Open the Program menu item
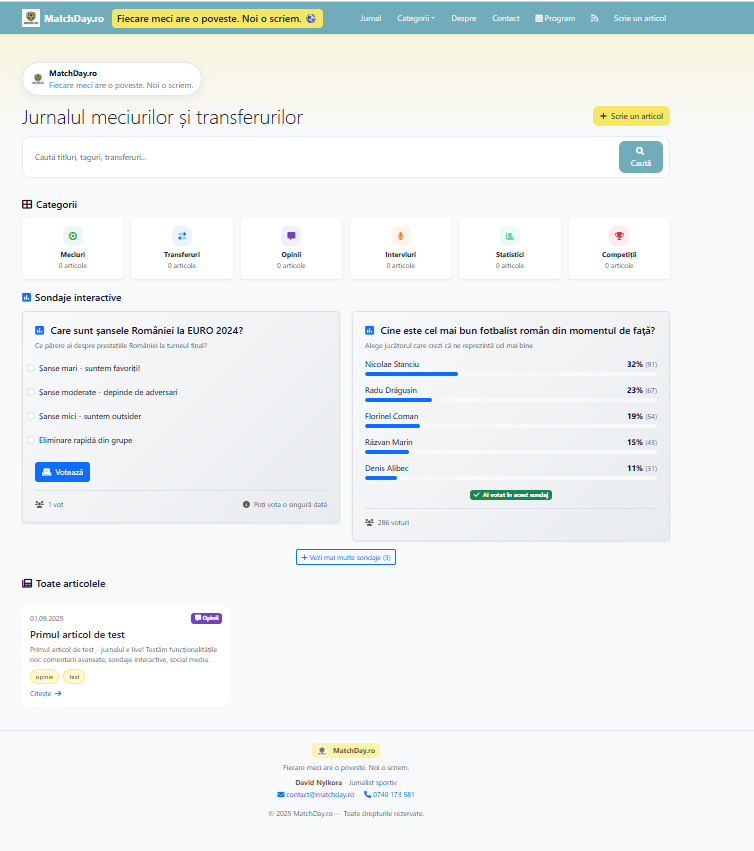754x851 pixels. point(555,19)
